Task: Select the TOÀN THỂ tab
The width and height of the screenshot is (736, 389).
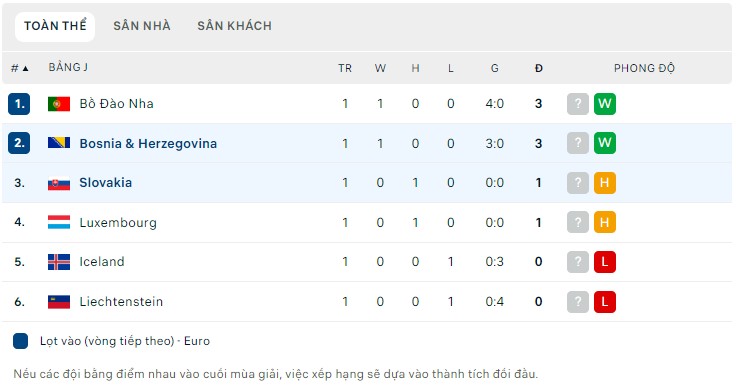Action: (x=55, y=26)
